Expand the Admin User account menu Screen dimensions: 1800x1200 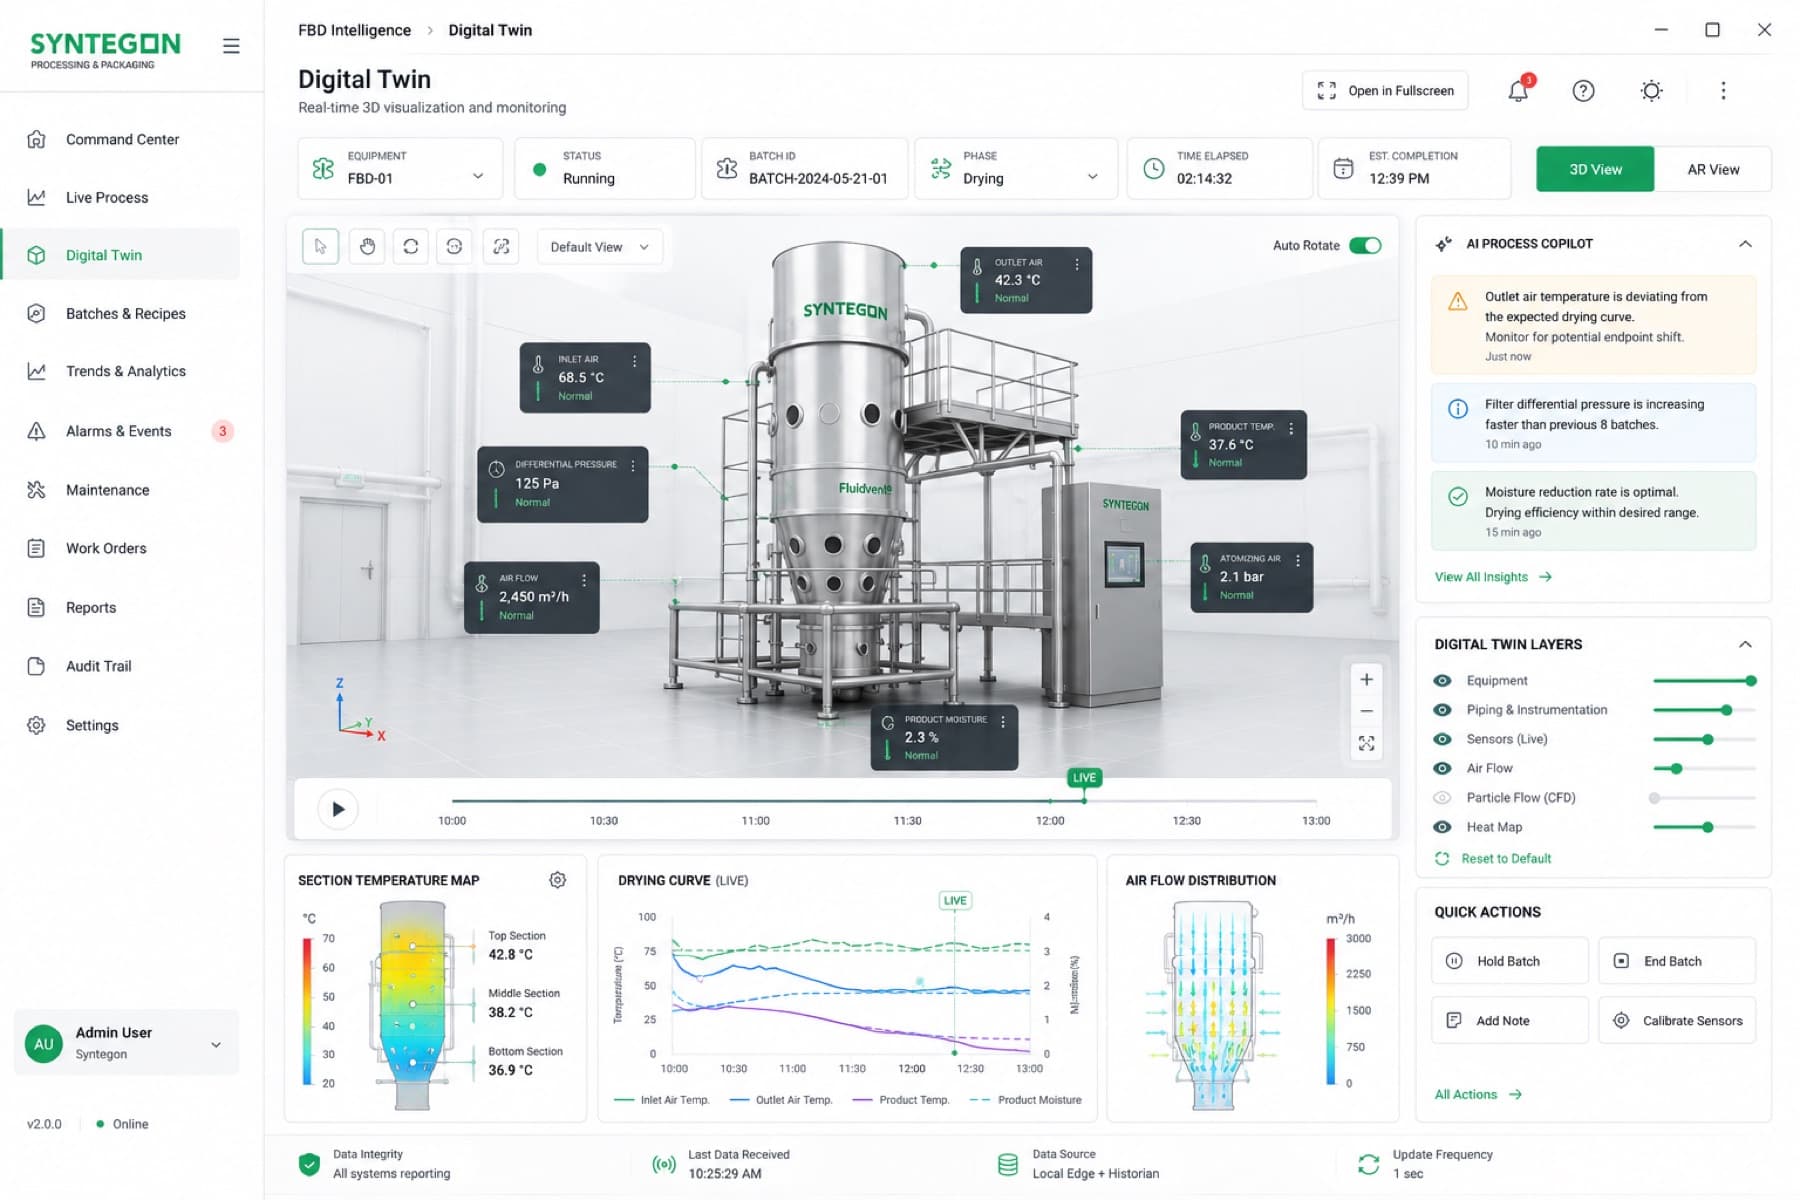pos(127,1043)
